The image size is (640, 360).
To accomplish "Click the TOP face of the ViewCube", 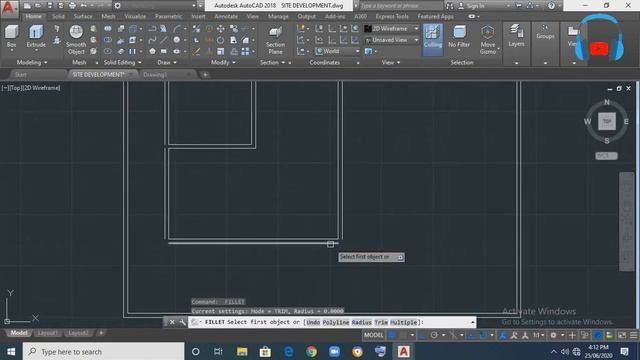I will [x=607, y=121].
